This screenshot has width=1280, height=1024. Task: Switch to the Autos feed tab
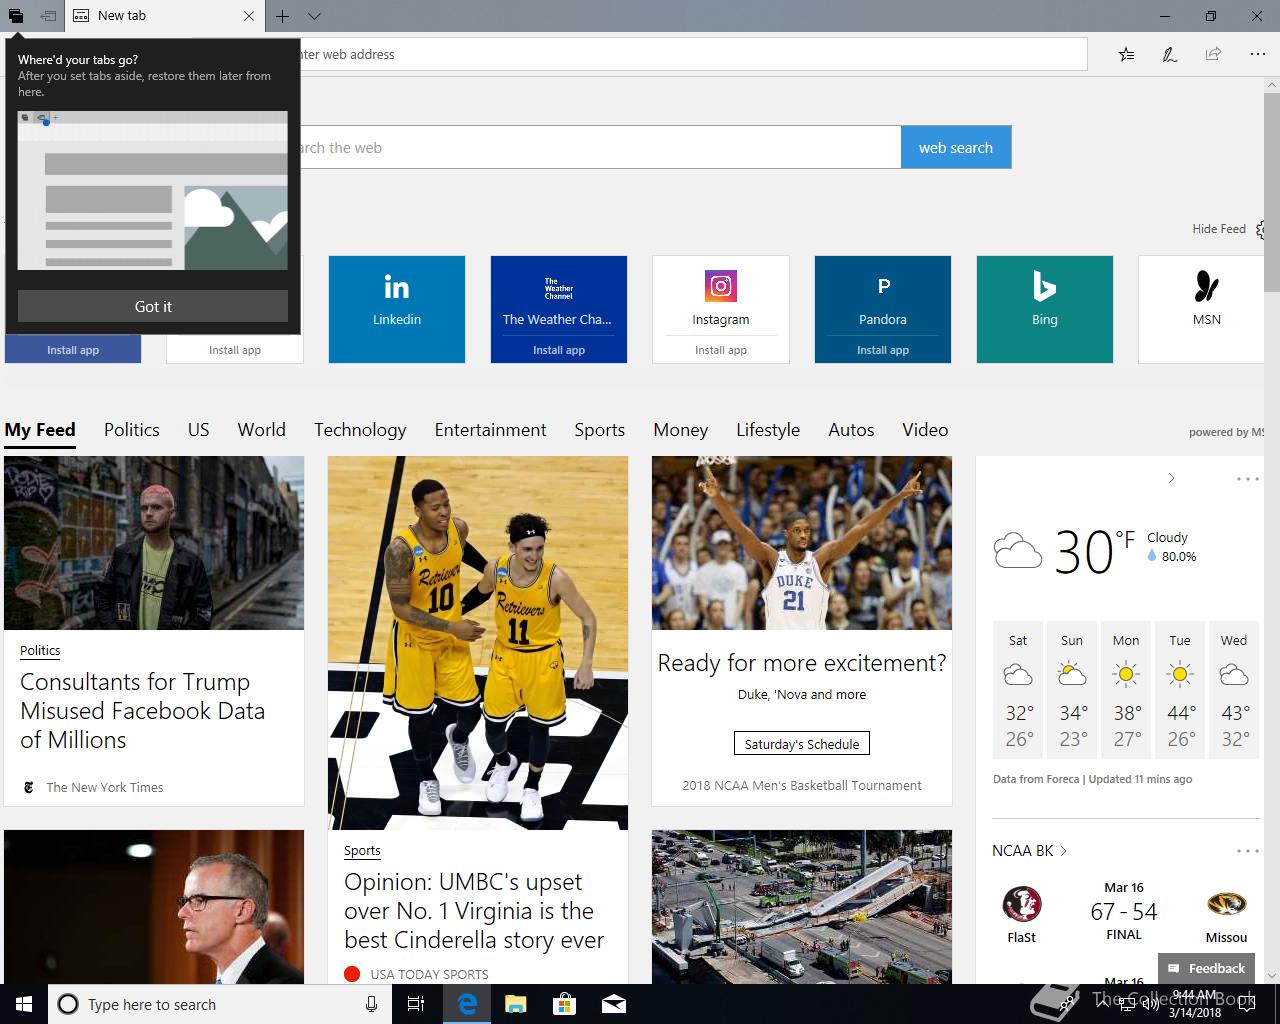pos(852,430)
